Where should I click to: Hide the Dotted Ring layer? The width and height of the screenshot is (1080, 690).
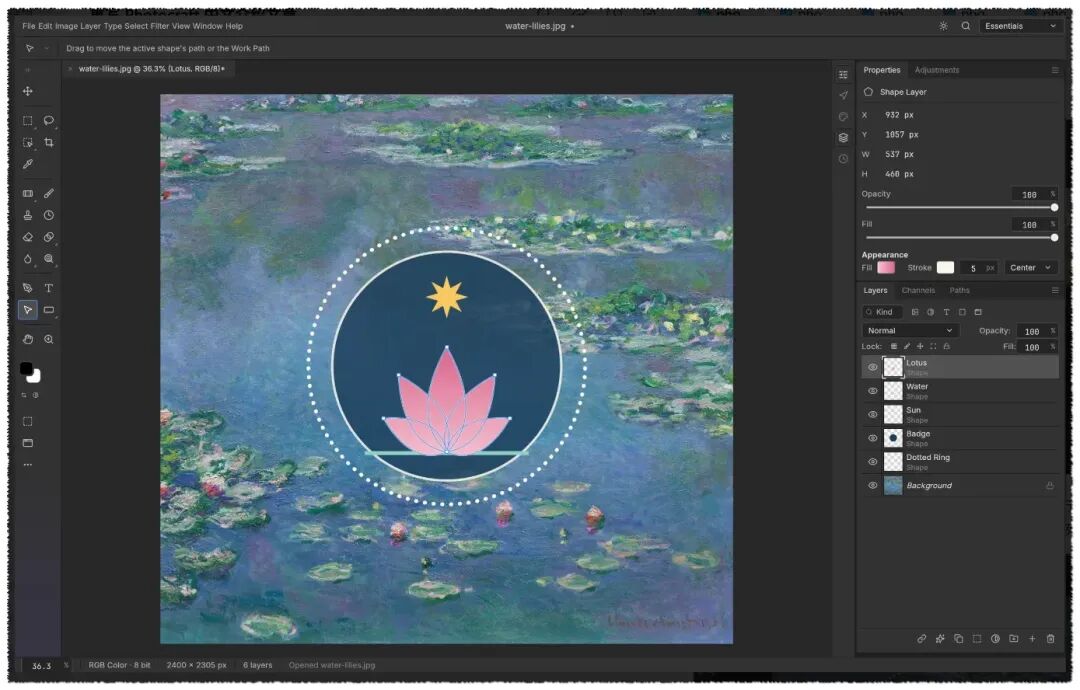[872, 462]
